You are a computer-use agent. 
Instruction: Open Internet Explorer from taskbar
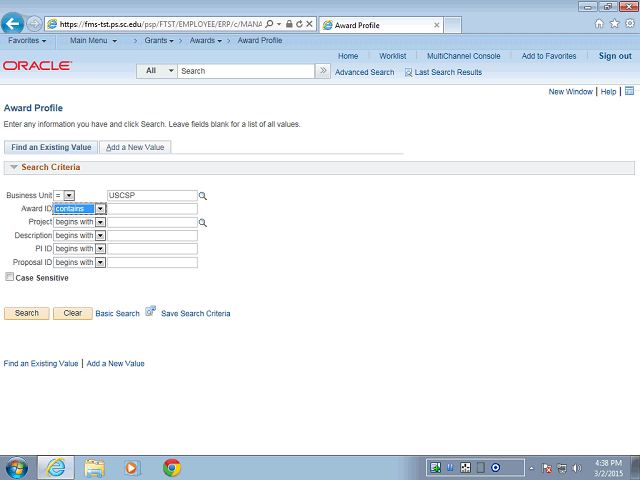tap(56, 468)
